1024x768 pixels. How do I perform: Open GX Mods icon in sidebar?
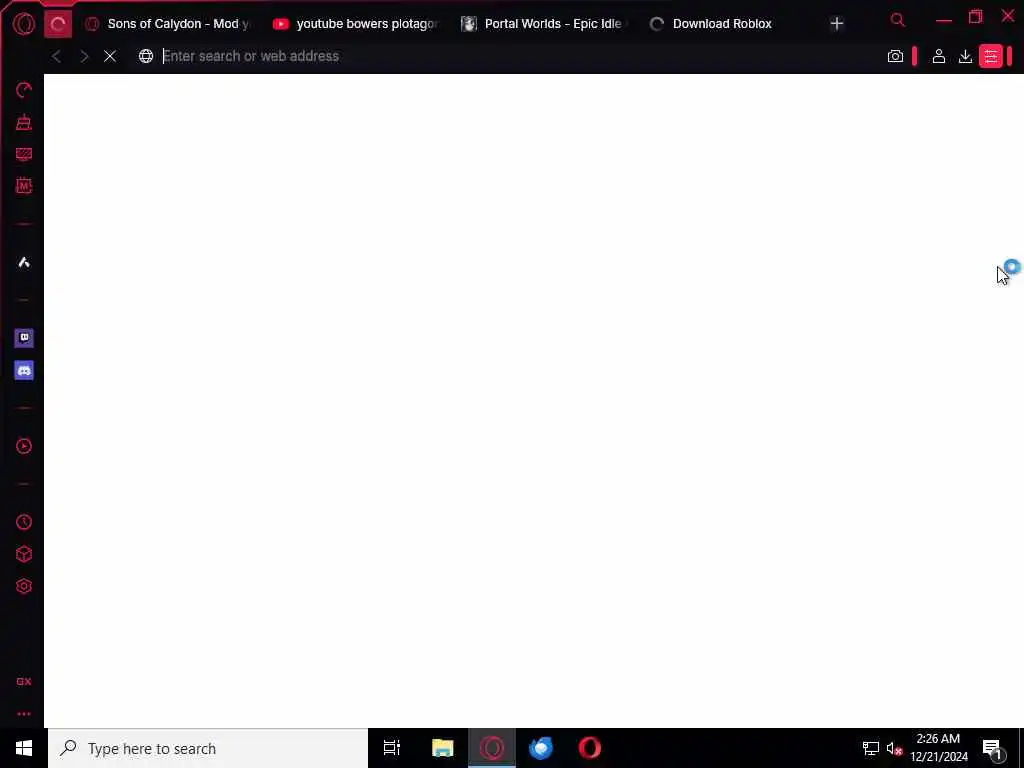[x=24, y=186]
